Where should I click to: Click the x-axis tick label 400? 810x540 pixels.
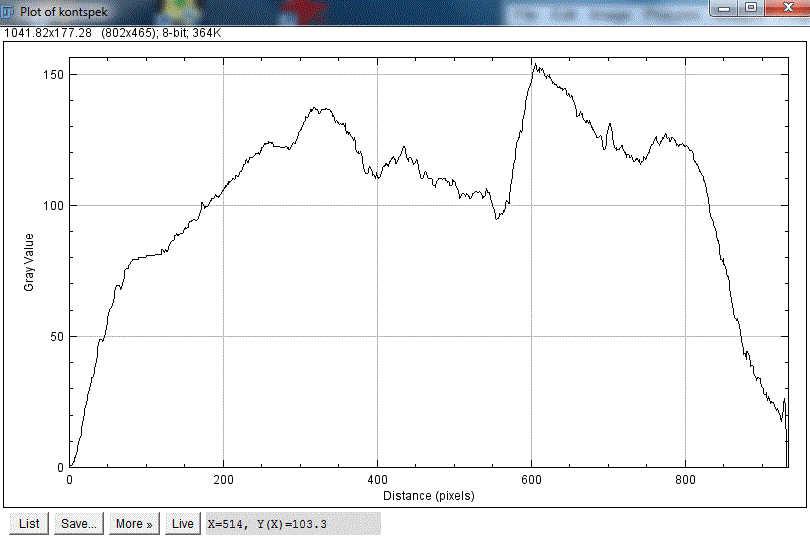coord(377,480)
